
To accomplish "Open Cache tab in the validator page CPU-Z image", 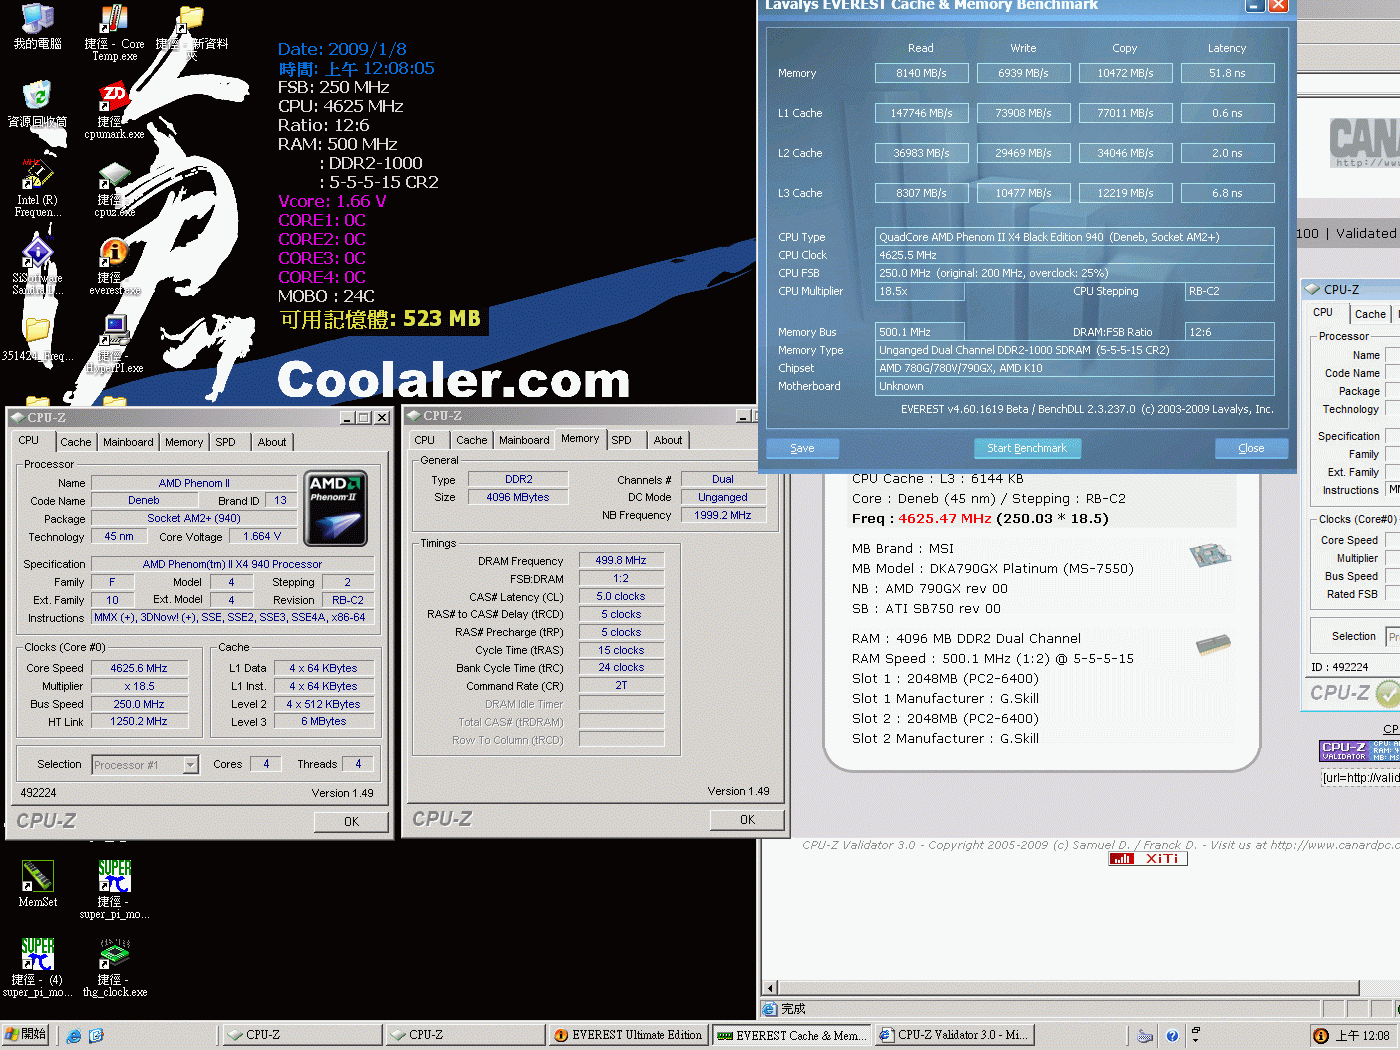I will pyautogui.click(x=1370, y=314).
